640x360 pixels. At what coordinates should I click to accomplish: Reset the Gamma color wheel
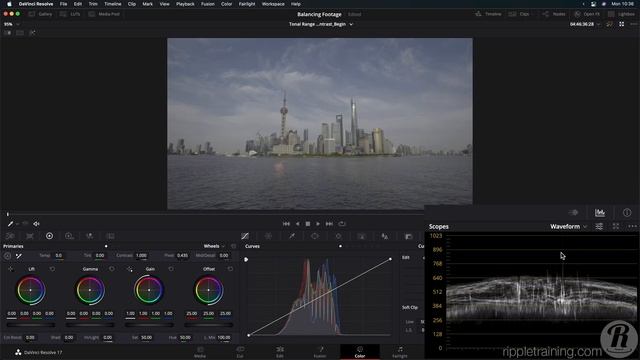(x=112, y=269)
